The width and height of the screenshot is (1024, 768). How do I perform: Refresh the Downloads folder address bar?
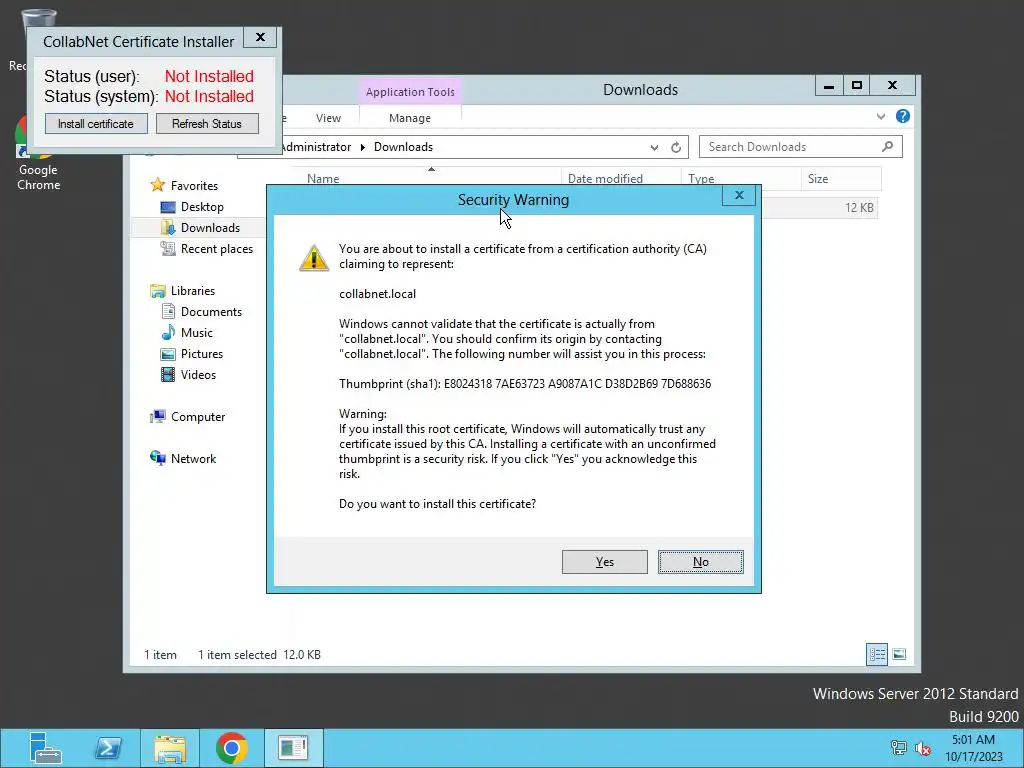(676, 148)
